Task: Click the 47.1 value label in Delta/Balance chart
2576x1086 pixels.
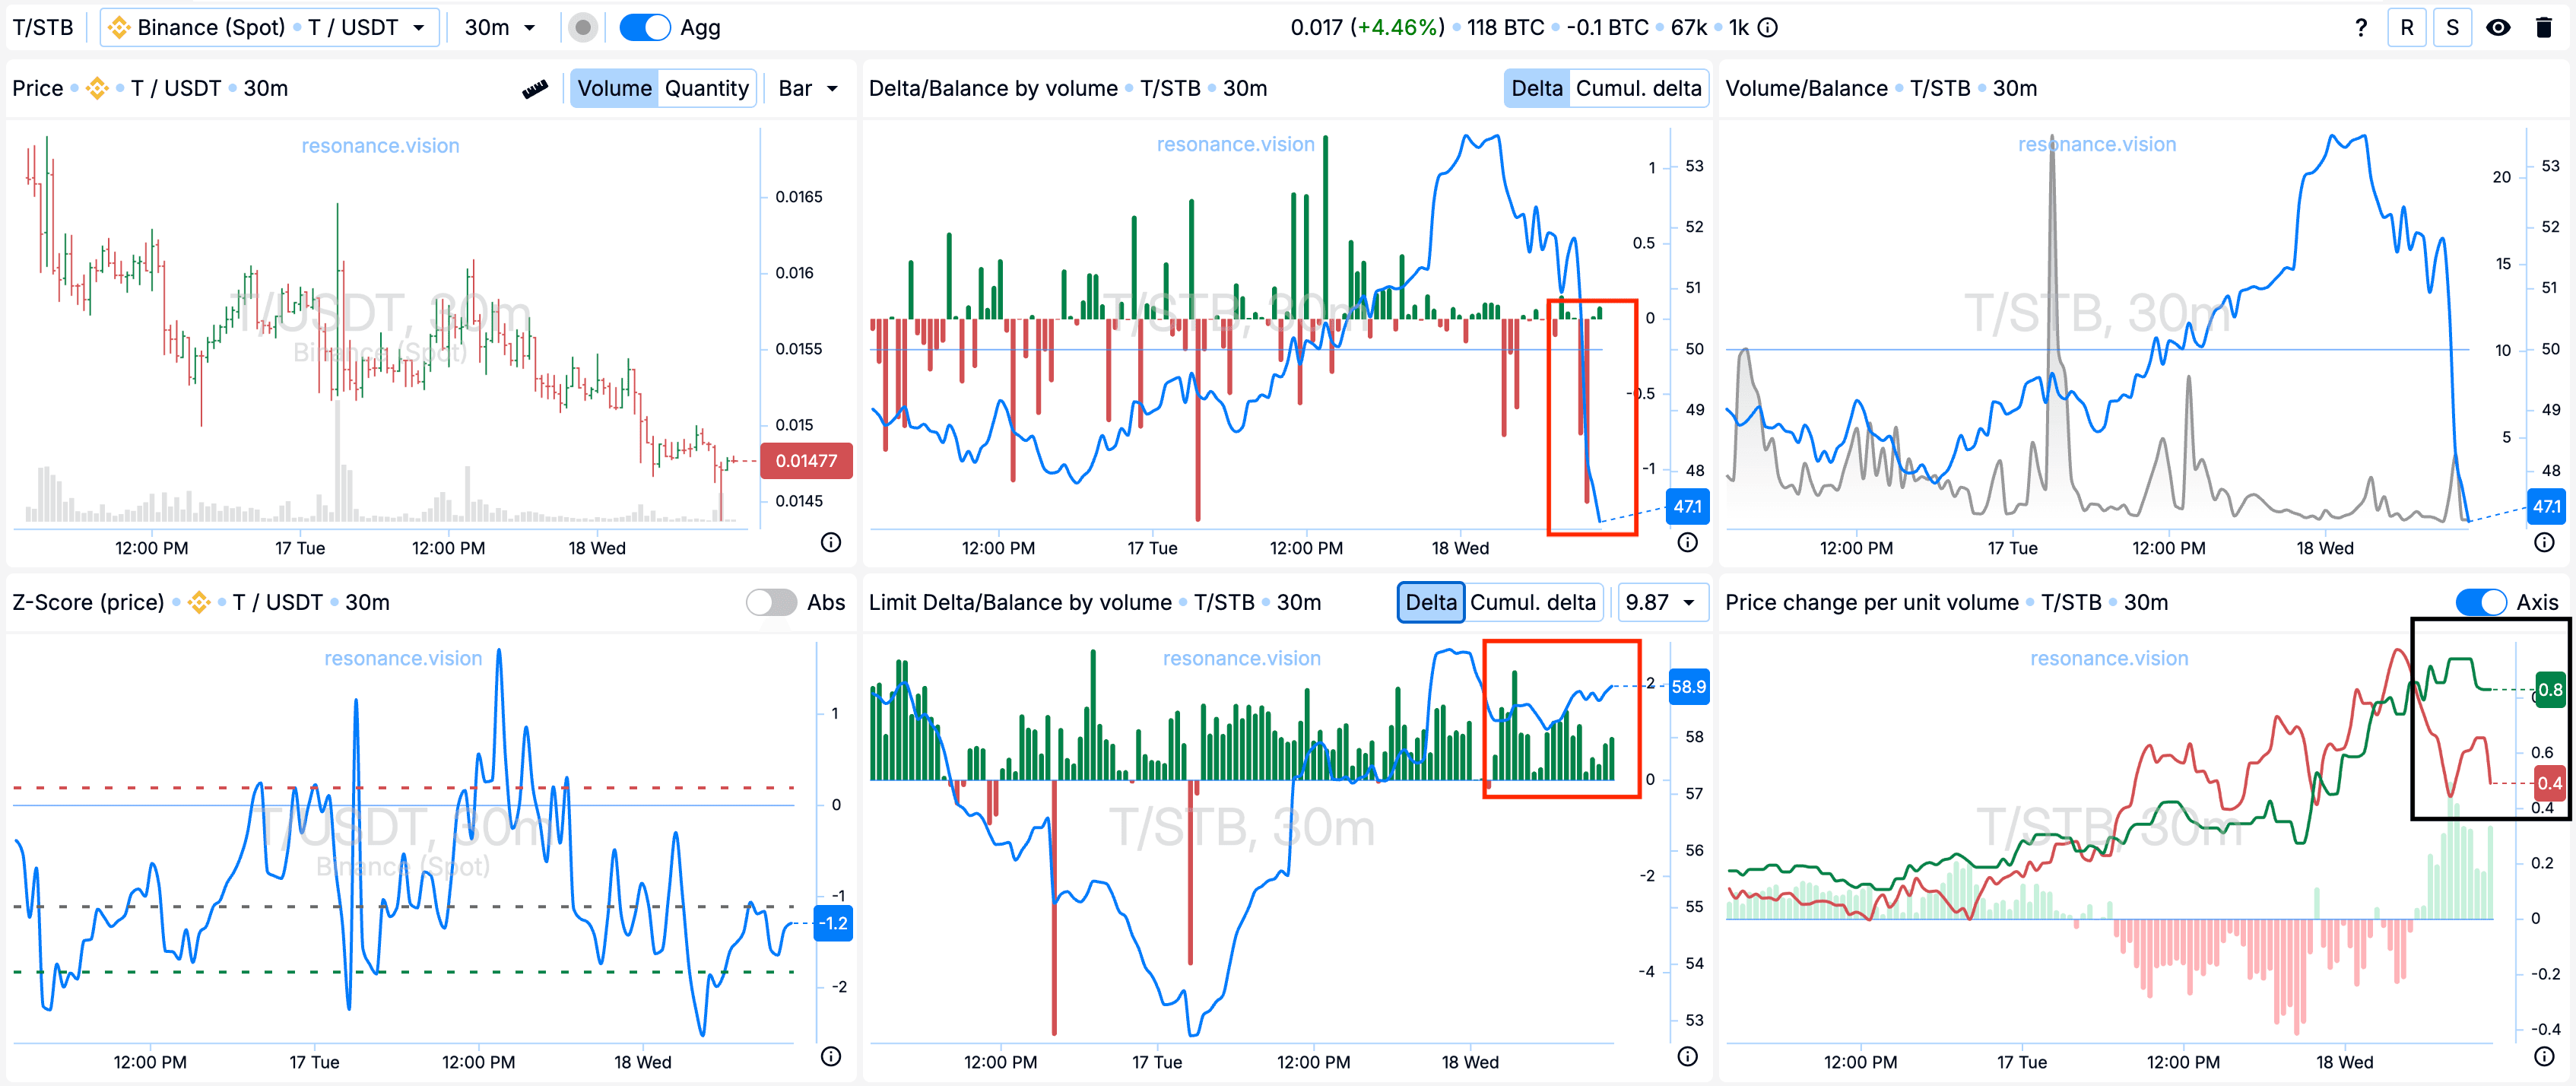Action: pyautogui.click(x=1687, y=507)
